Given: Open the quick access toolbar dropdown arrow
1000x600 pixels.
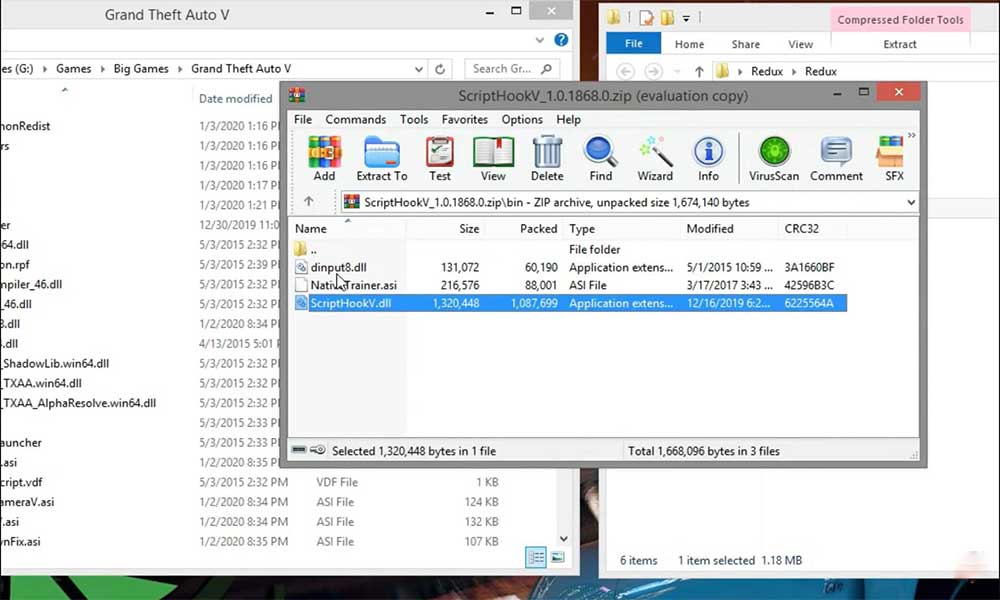Looking at the screenshot, I should [686, 18].
